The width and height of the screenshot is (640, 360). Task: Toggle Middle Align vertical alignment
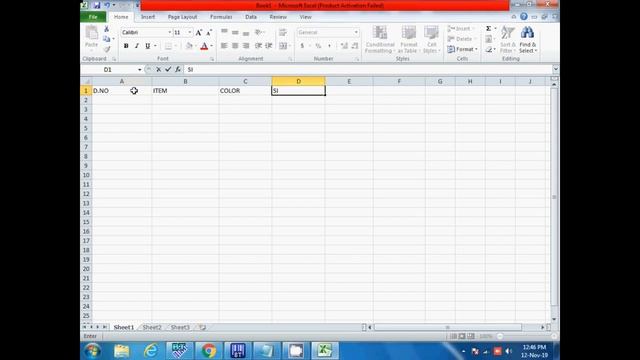235,32
